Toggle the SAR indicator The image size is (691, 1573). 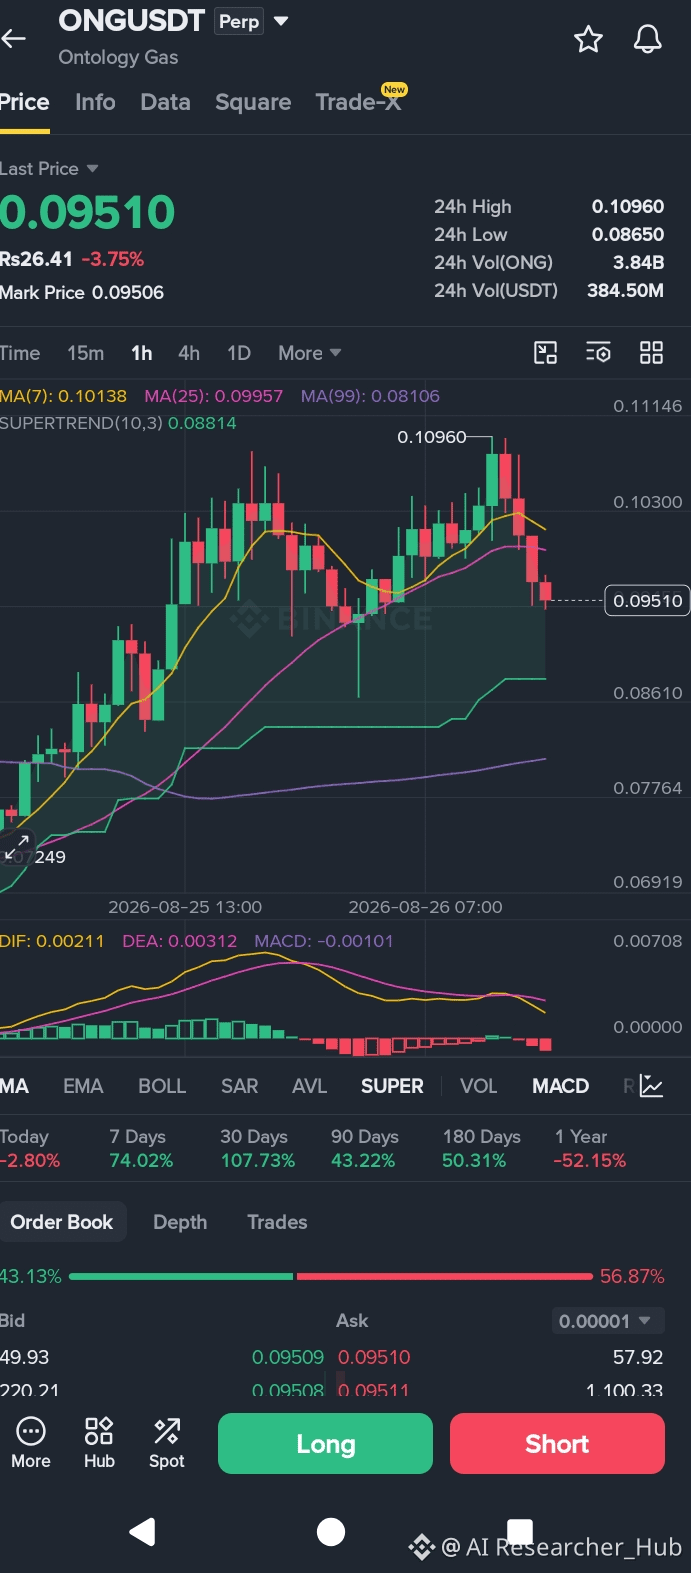(240, 1086)
